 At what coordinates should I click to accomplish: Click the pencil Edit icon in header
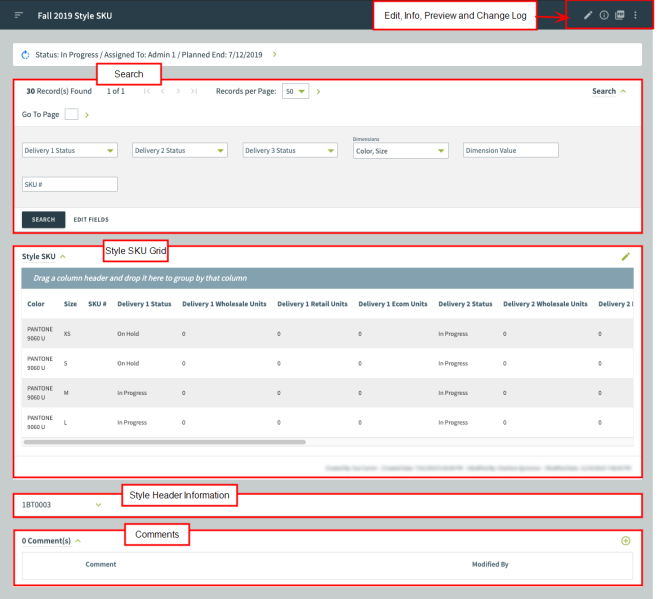pos(588,15)
